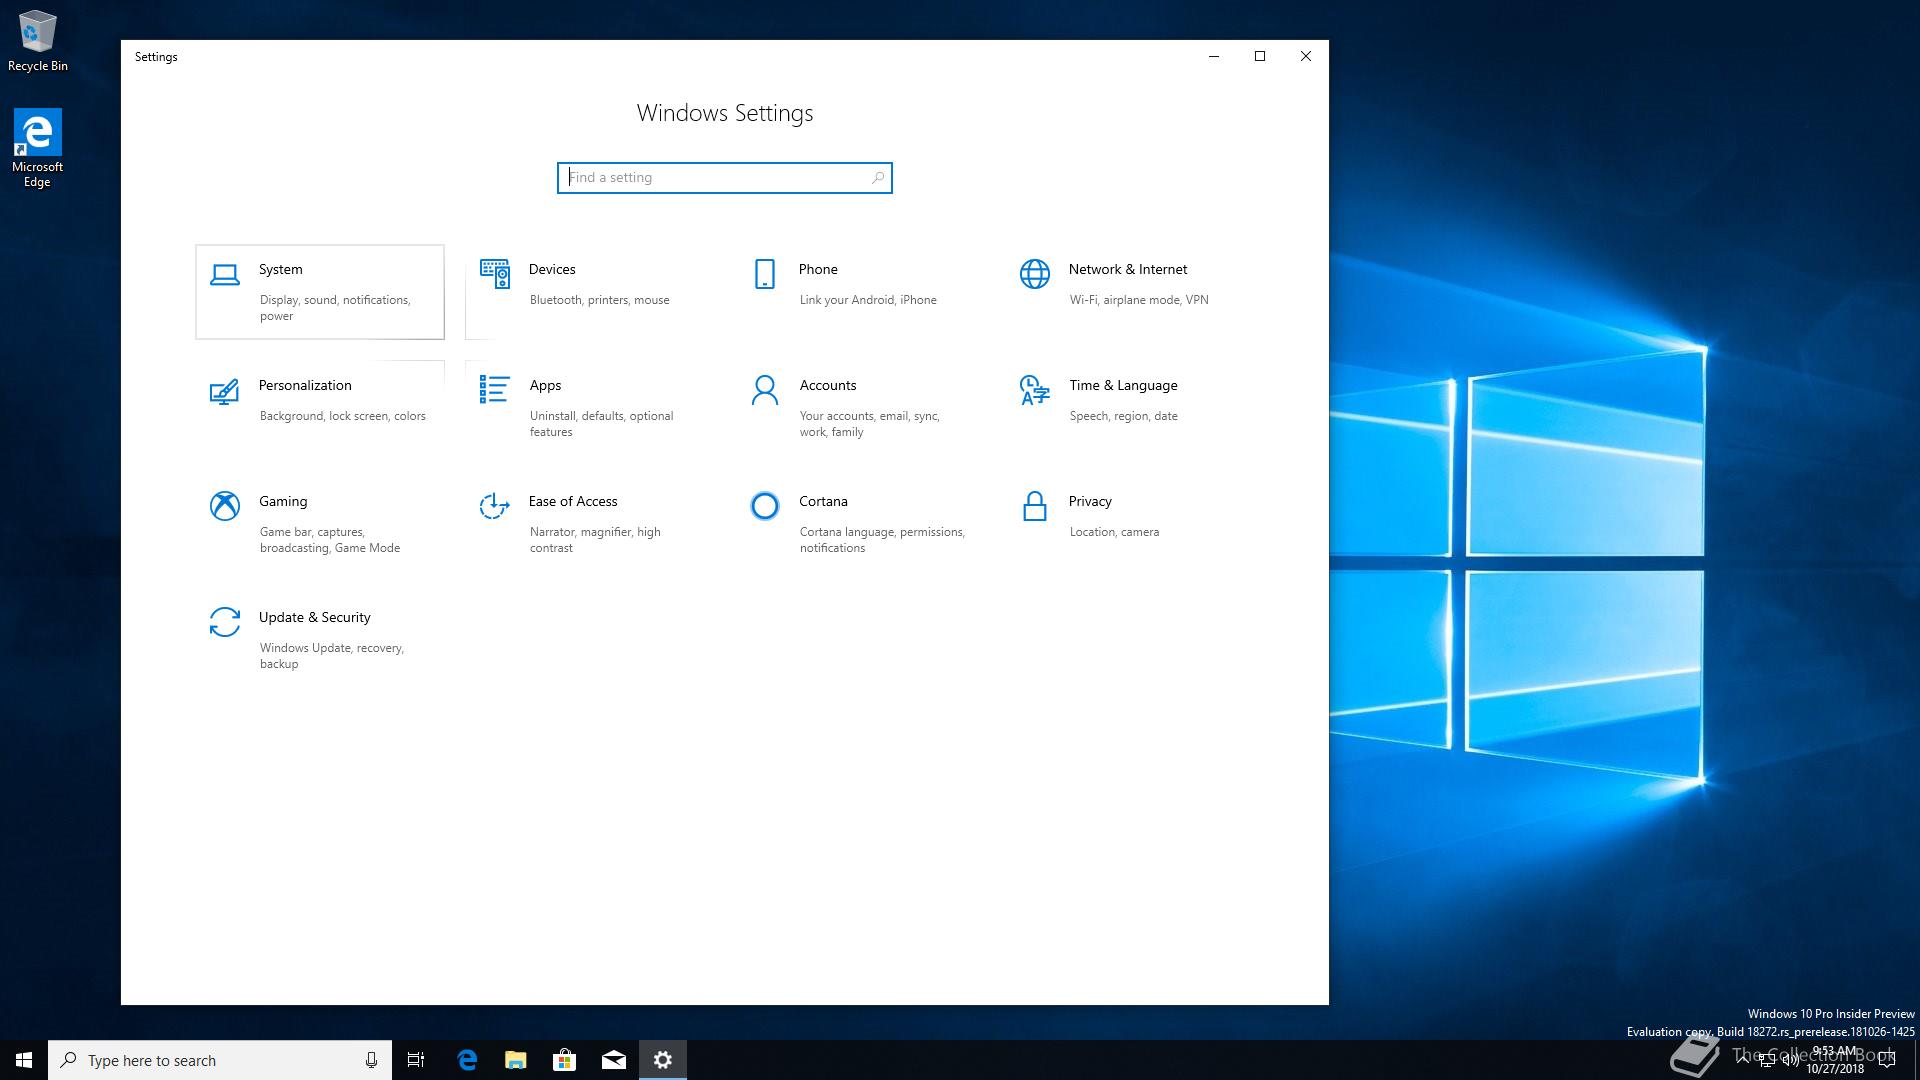Image resolution: width=1920 pixels, height=1080 pixels.
Task: Open the Update & Security arrows icon
Action: coord(225,622)
